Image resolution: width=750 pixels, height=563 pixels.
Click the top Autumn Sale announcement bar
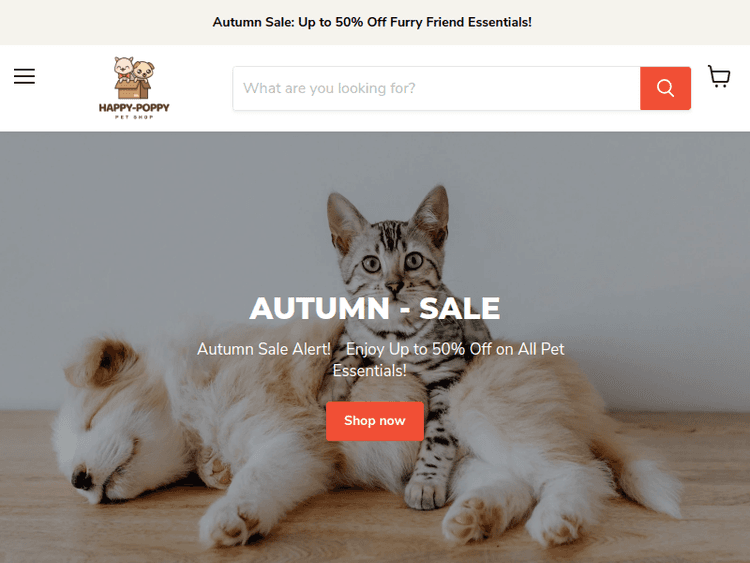(x=372, y=22)
